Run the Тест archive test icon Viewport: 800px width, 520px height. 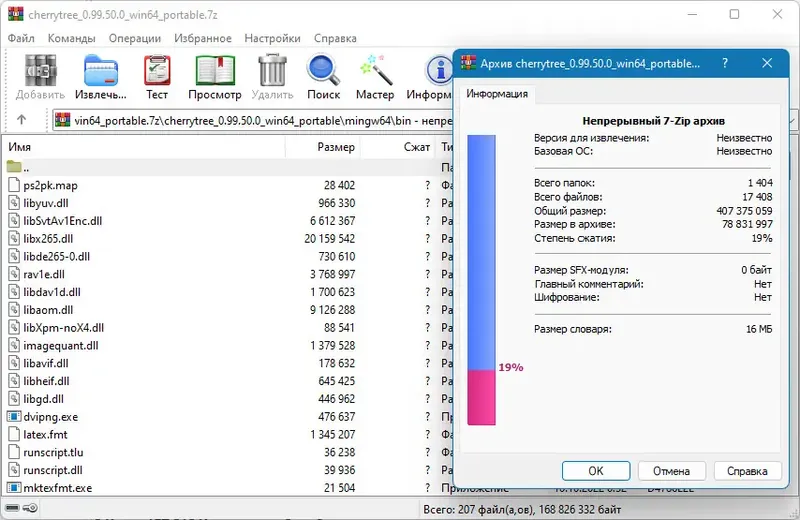[157, 70]
